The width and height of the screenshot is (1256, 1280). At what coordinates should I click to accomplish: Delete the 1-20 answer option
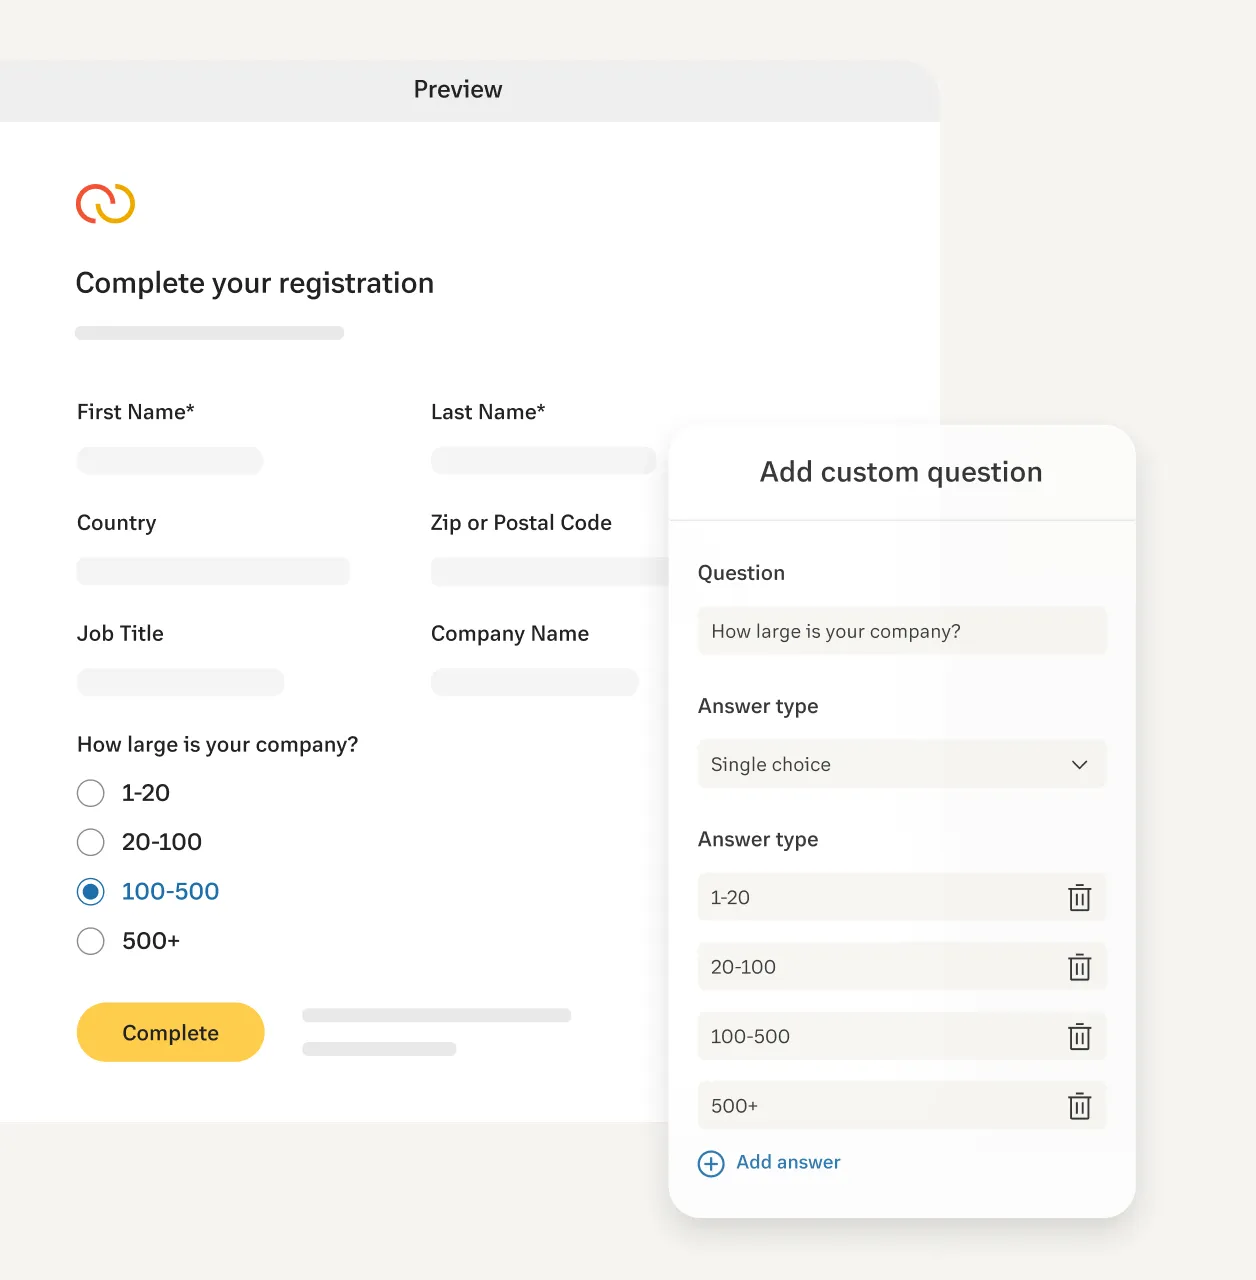(x=1079, y=898)
